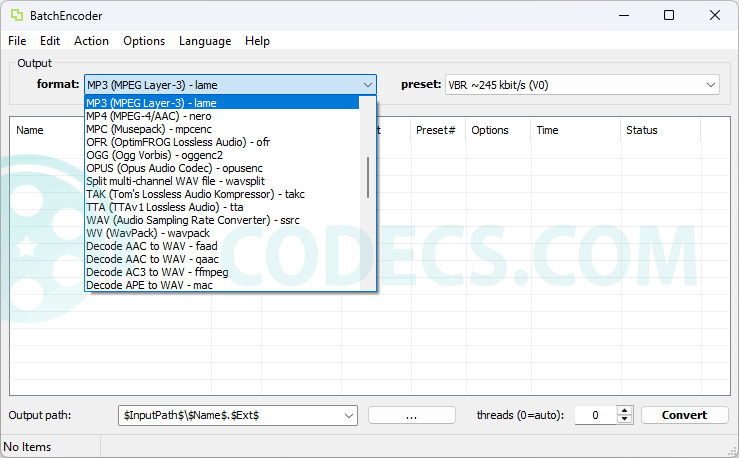Select MP4 (MPEG-4/AAC) - nero option
The height and width of the screenshot is (458, 739).
pyautogui.click(x=222, y=116)
